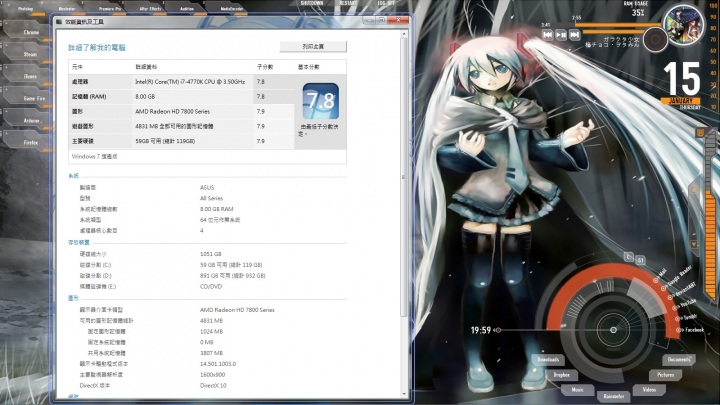Open the Documents folder shortcut

[679, 360]
